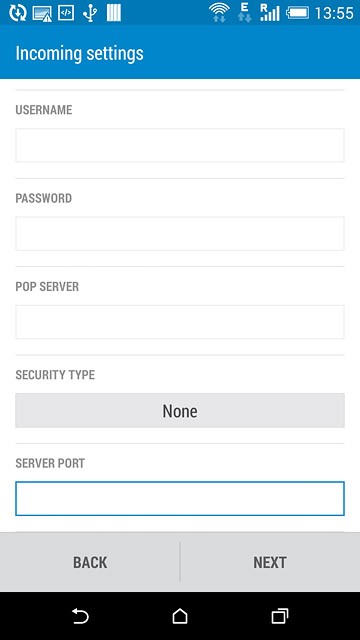This screenshot has width=360, height=640.
Task: Tap the roaming signal strength icon
Action: 270,13
